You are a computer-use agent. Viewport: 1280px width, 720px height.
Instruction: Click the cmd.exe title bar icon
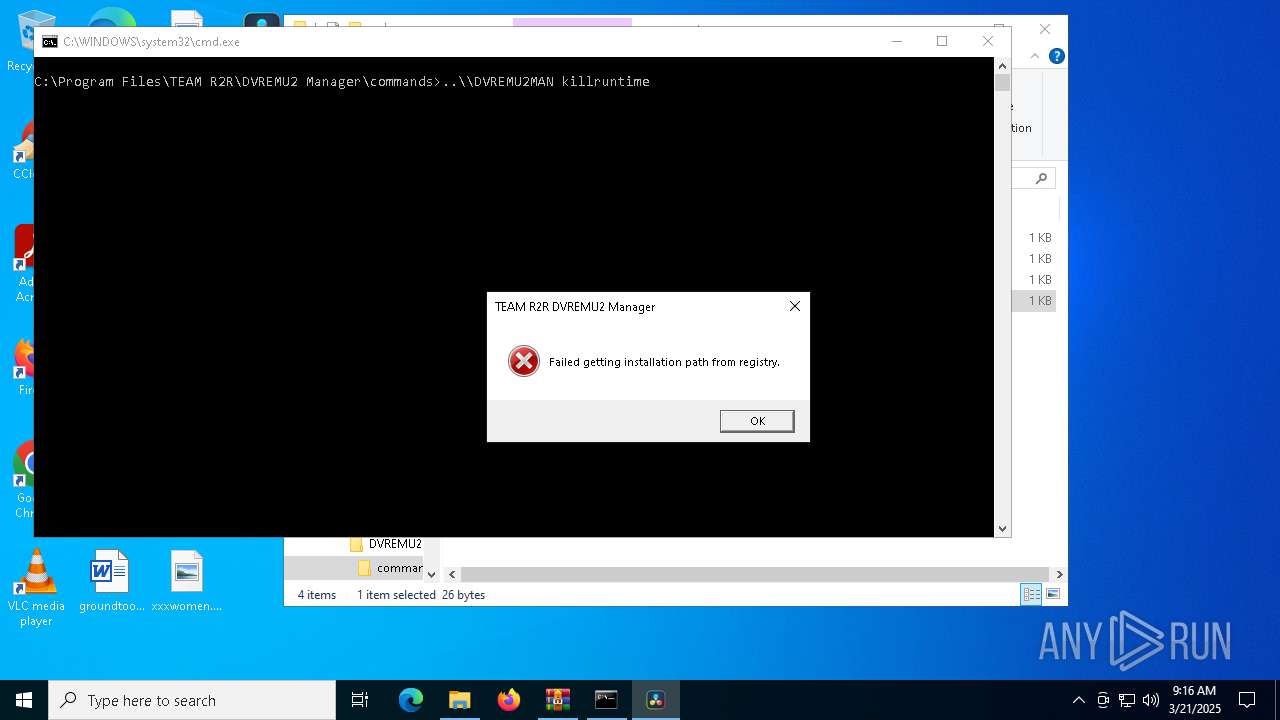coord(49,42)
